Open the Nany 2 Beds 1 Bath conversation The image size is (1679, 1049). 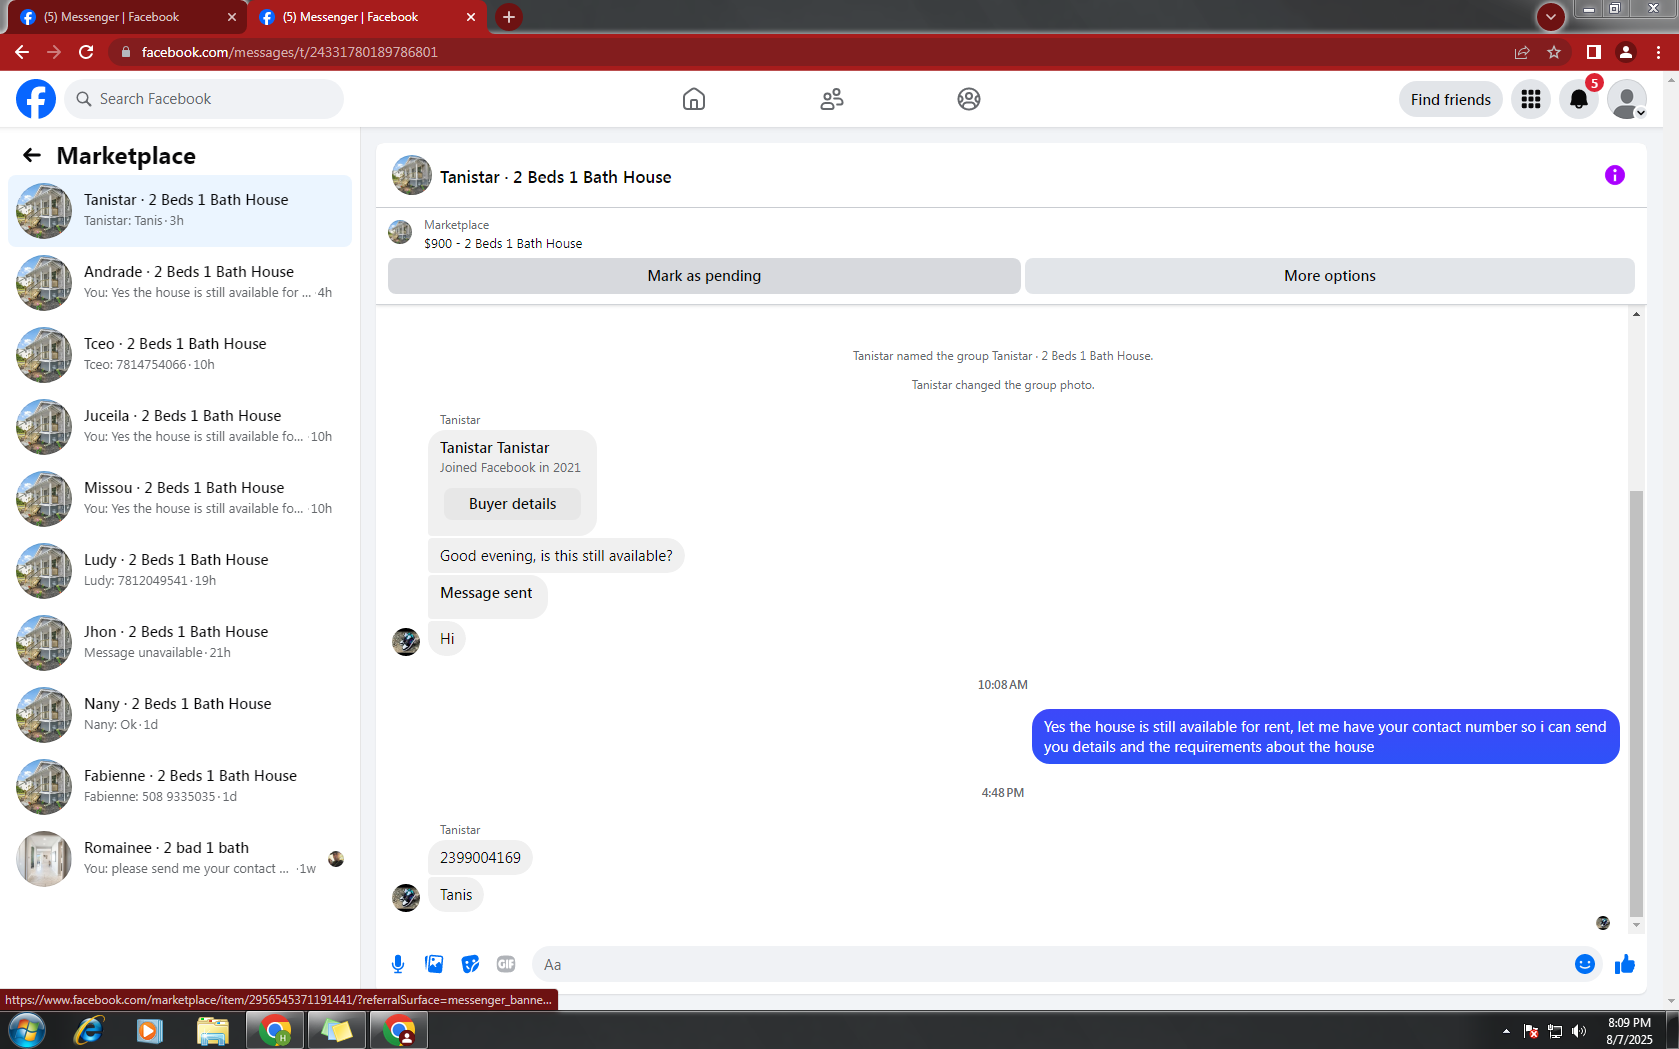pos(180,715)
